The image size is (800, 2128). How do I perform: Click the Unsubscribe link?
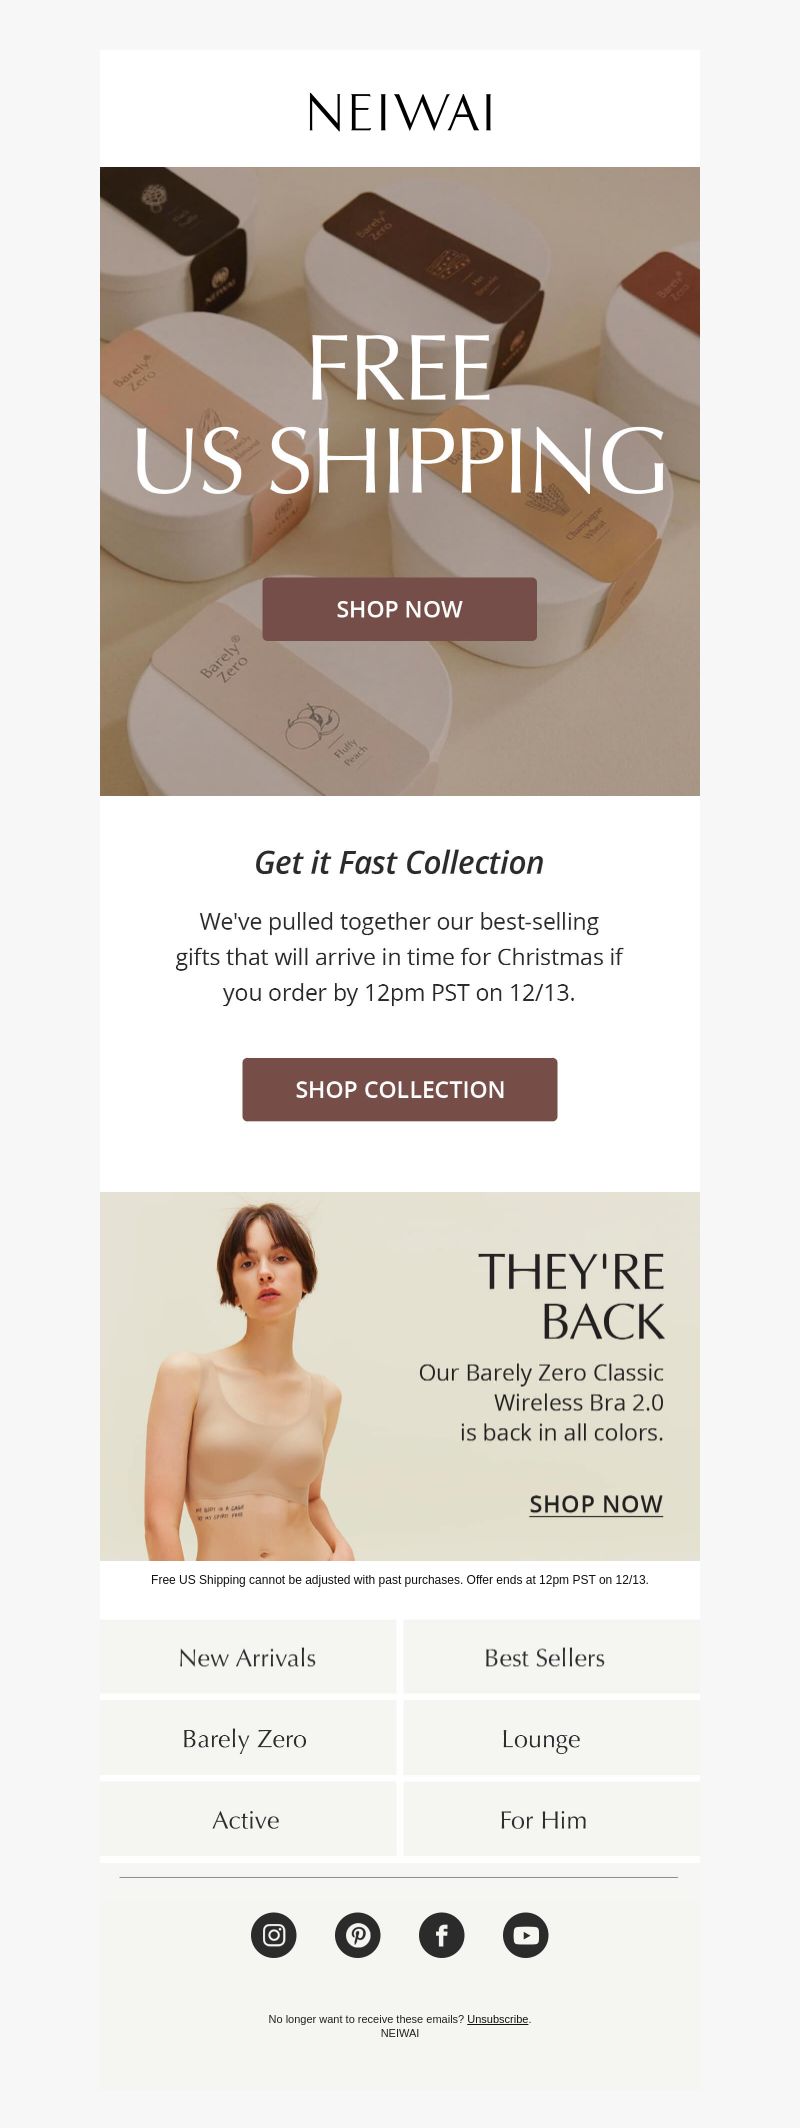[497, 2019]
